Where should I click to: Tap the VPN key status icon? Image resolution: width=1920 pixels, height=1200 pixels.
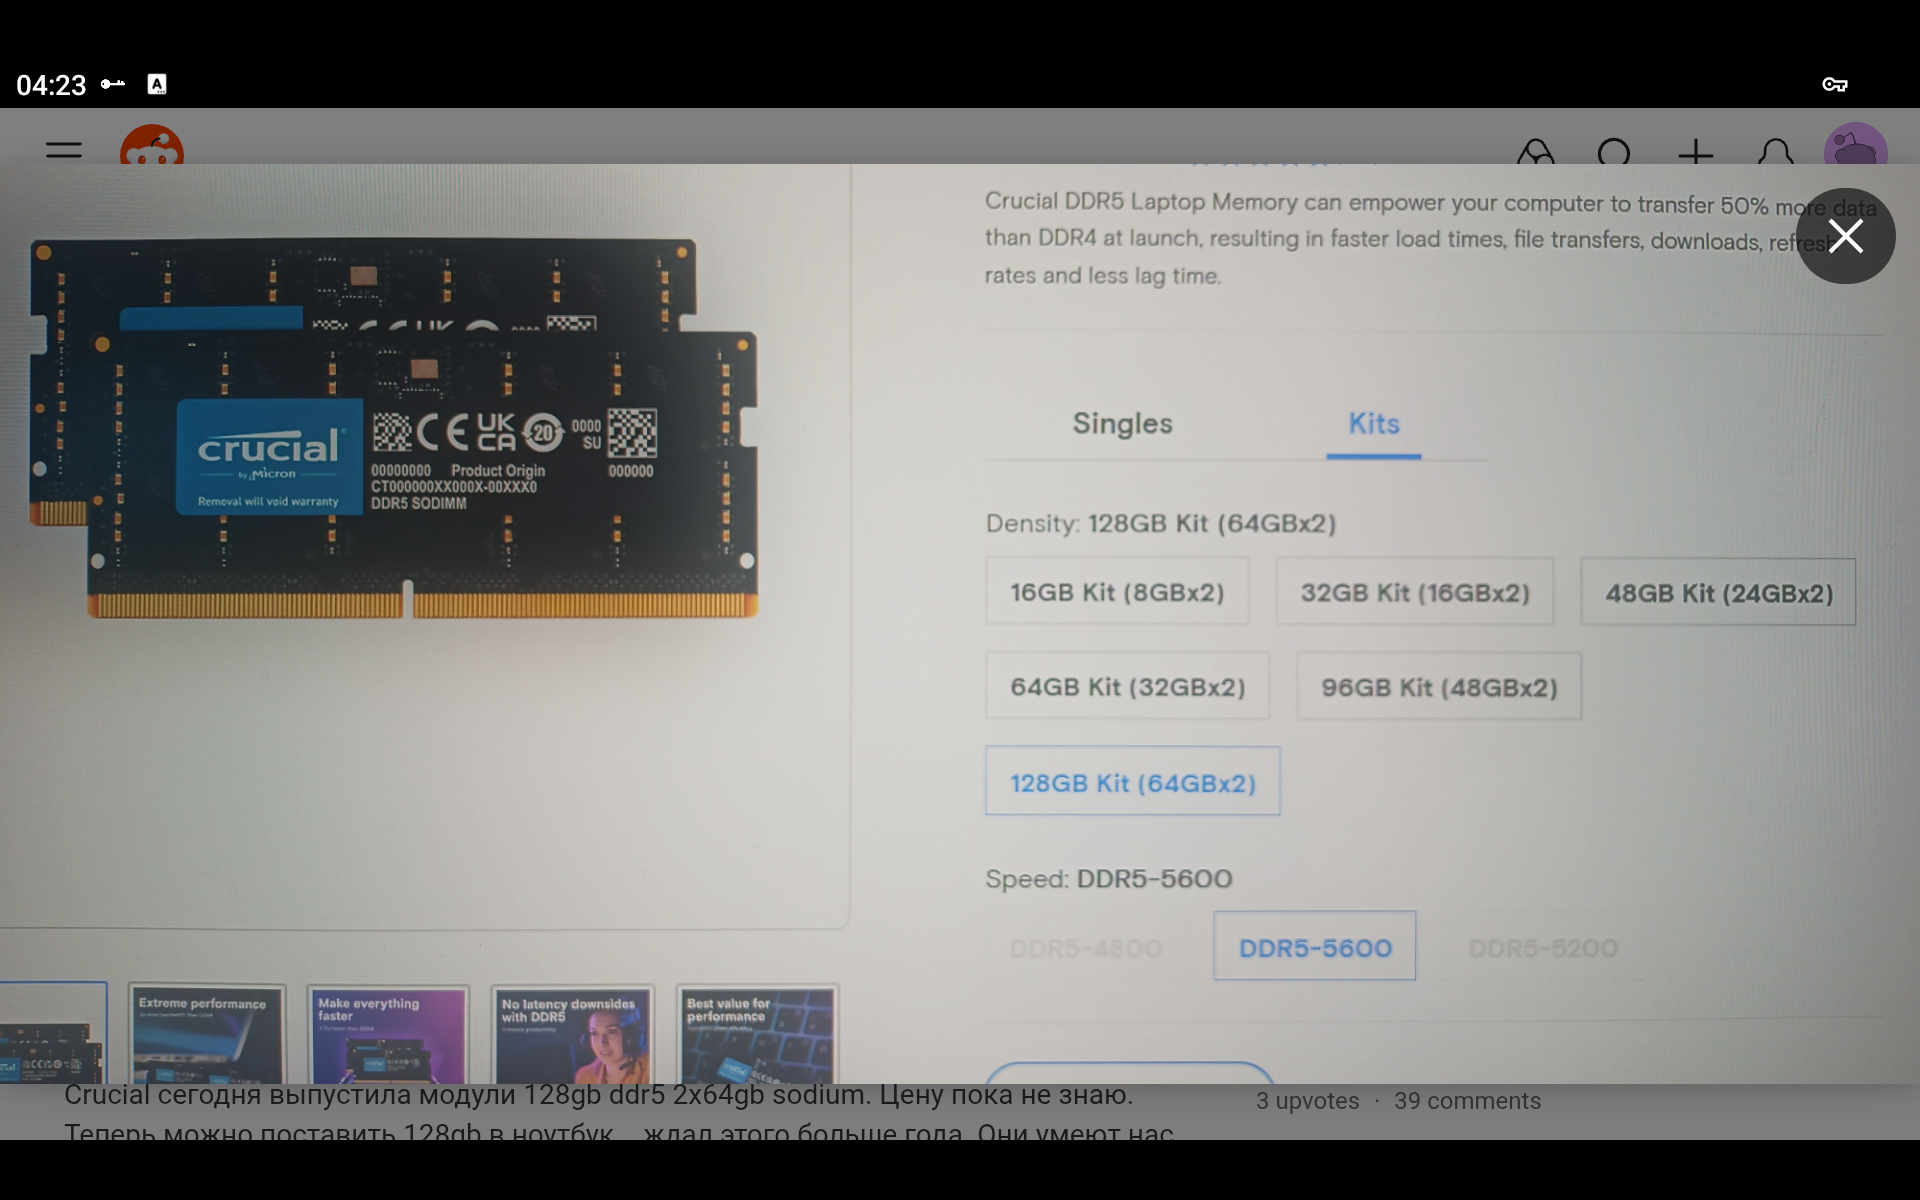[x=1834, y=85]
